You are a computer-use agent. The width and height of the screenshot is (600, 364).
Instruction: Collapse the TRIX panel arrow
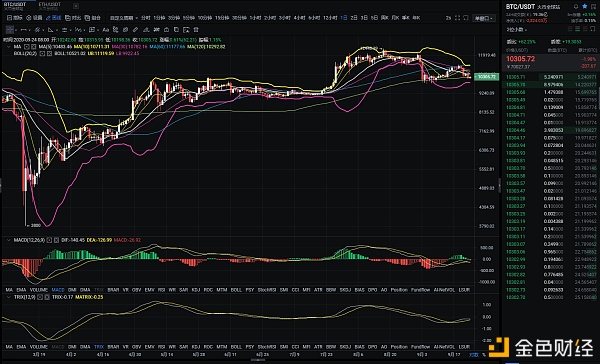(x=8, y=297)
